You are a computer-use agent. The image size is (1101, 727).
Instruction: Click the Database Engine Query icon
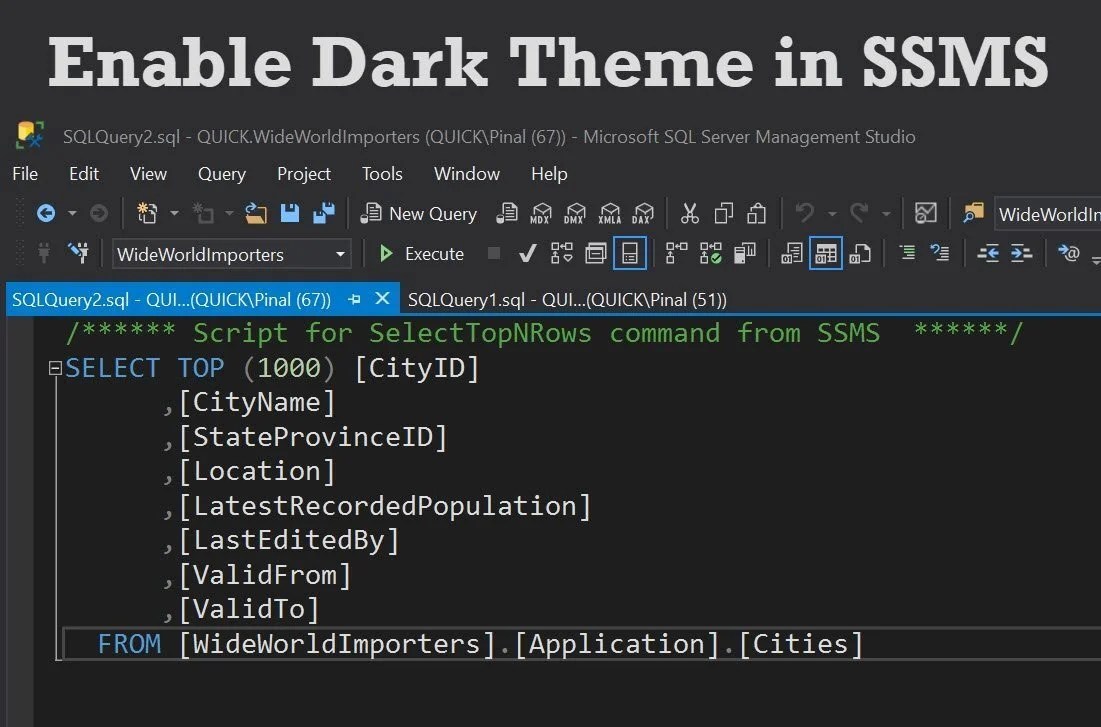tap(506, 213)
